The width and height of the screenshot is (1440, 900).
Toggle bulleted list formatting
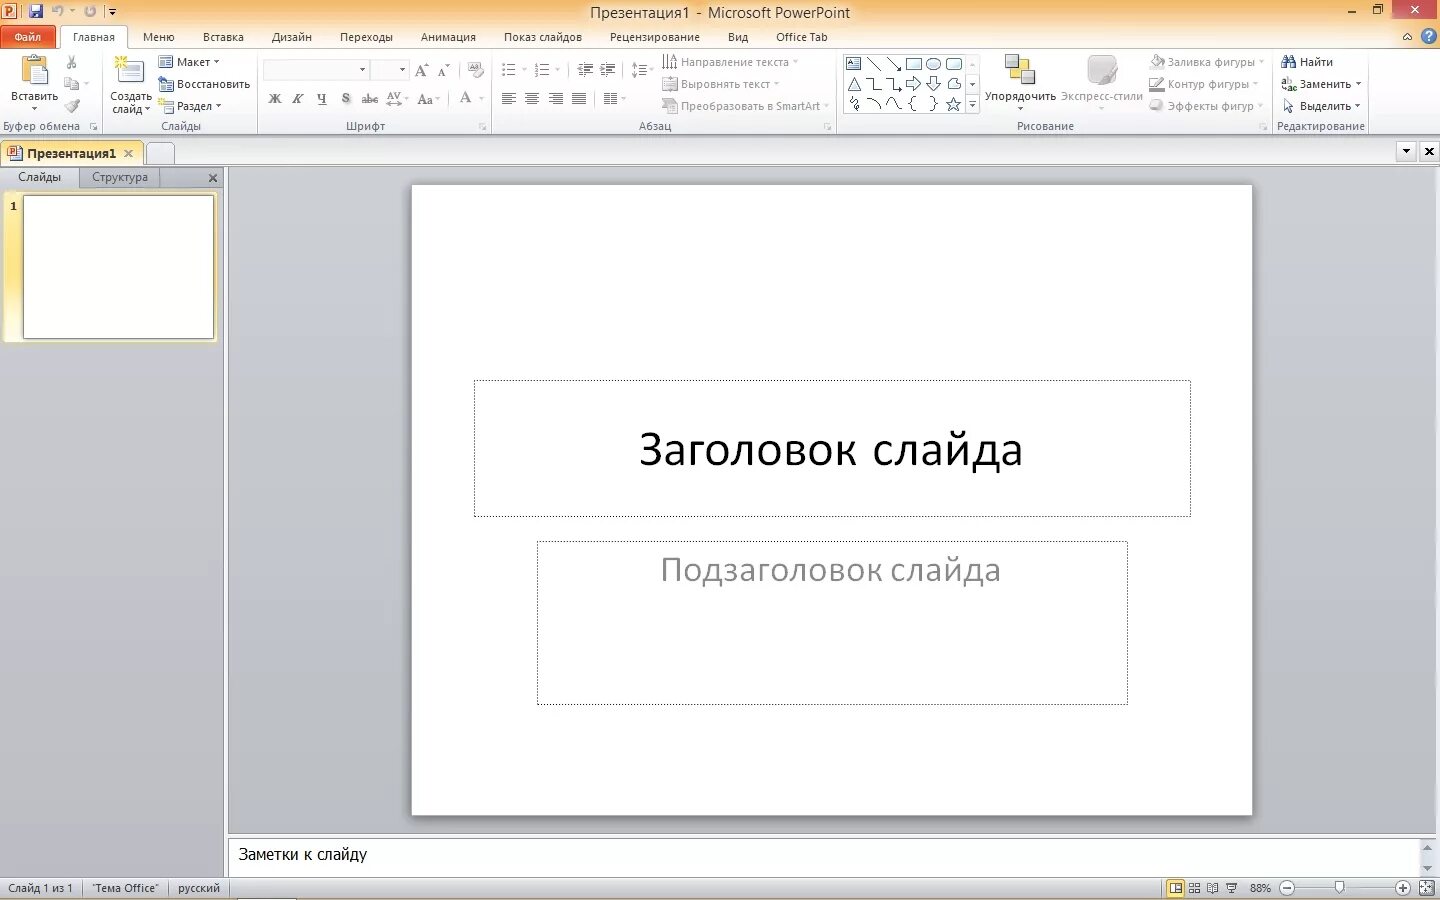[x=510, y=69]
